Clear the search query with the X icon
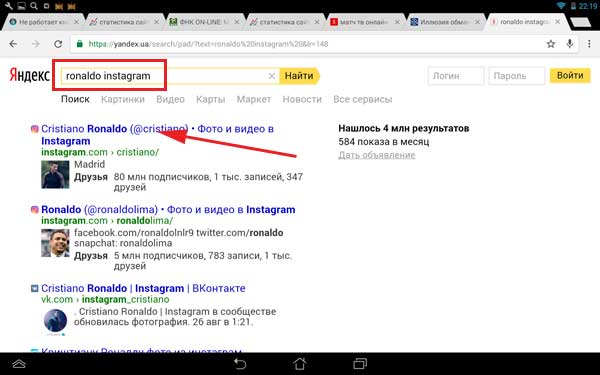 (x=272, y=76)
